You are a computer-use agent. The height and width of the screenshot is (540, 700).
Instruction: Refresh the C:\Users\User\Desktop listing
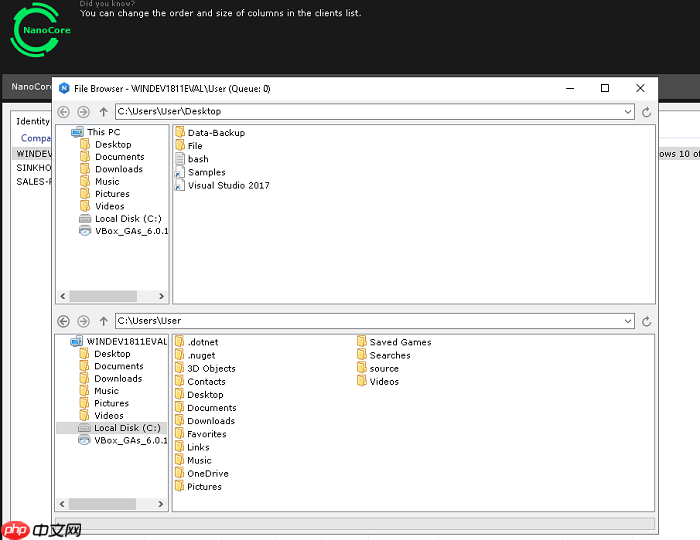[x=646, y=112]
